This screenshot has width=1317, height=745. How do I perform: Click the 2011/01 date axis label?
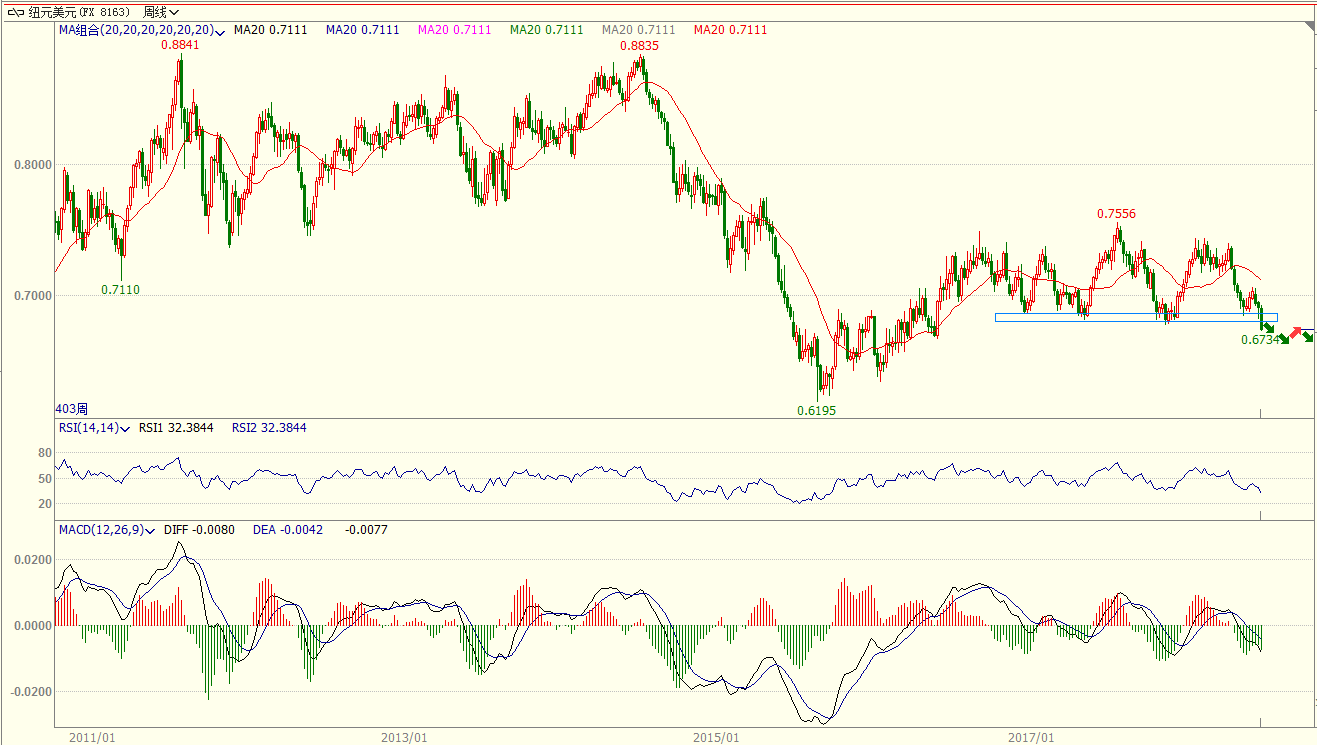[x=92, y=737]
